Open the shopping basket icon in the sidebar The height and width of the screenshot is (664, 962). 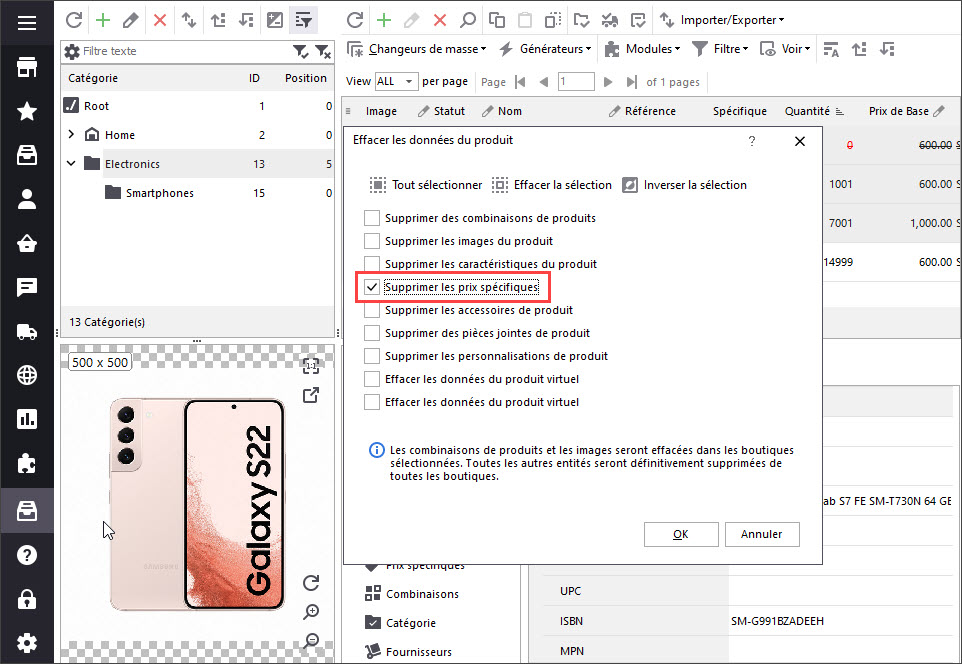[x=26, y=244]
